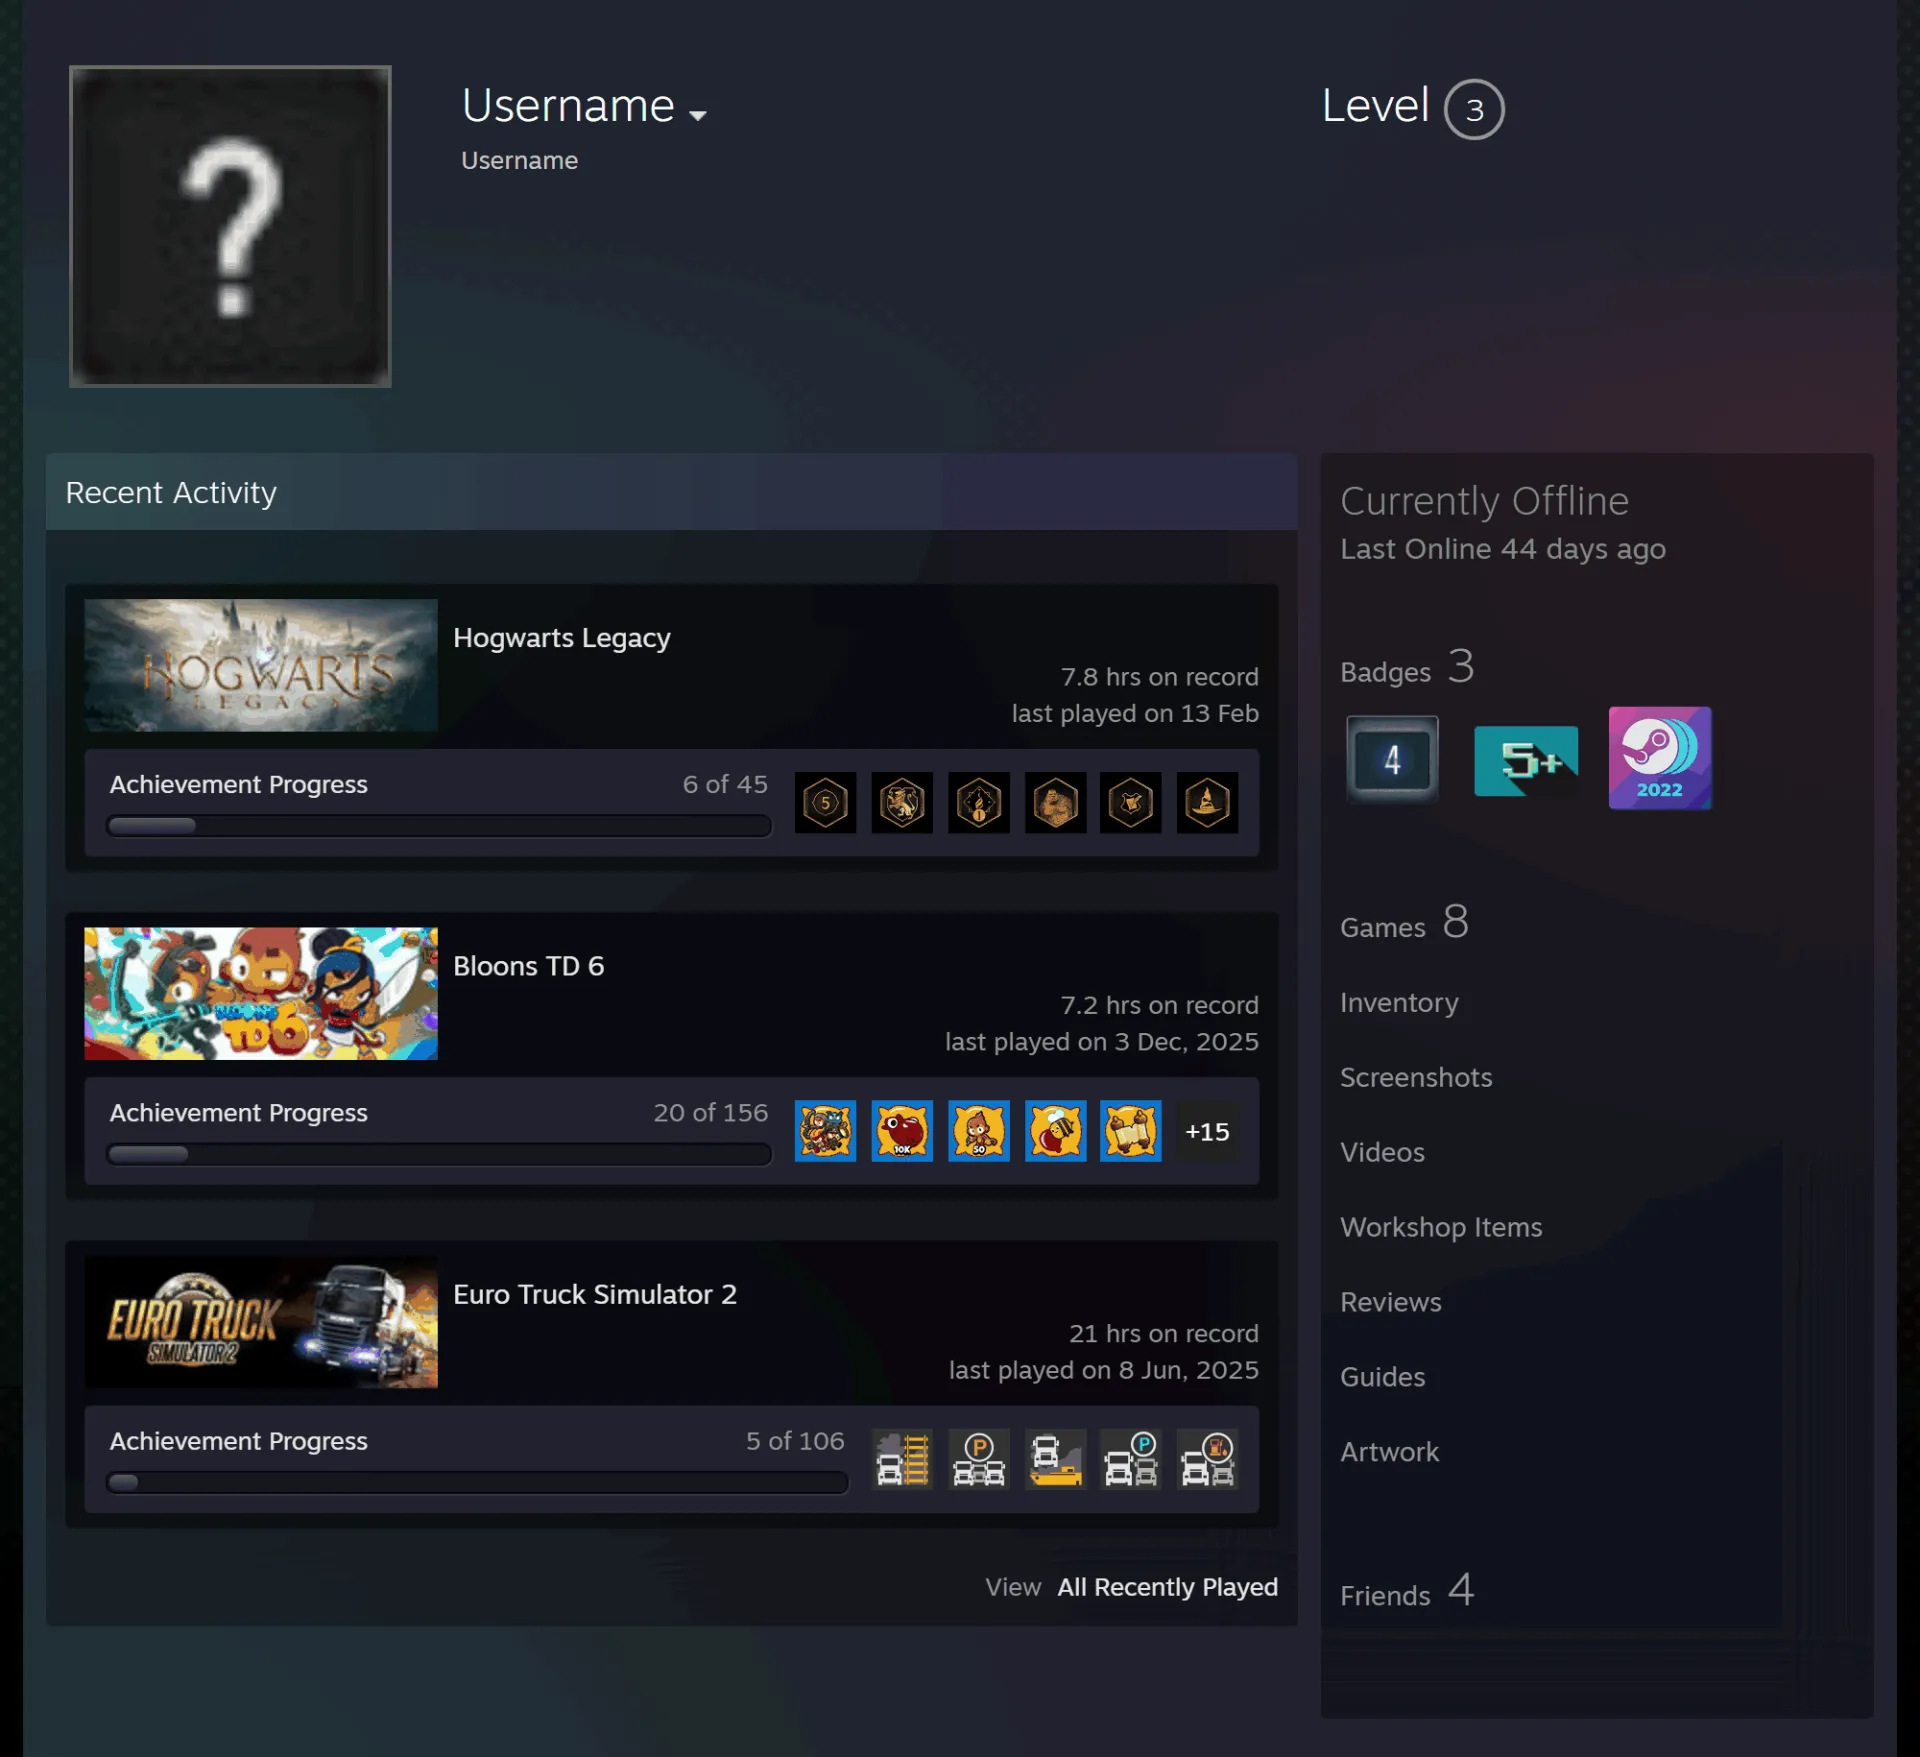Select the Hogwarts wizard hat achievement icon

point(1207,802)
